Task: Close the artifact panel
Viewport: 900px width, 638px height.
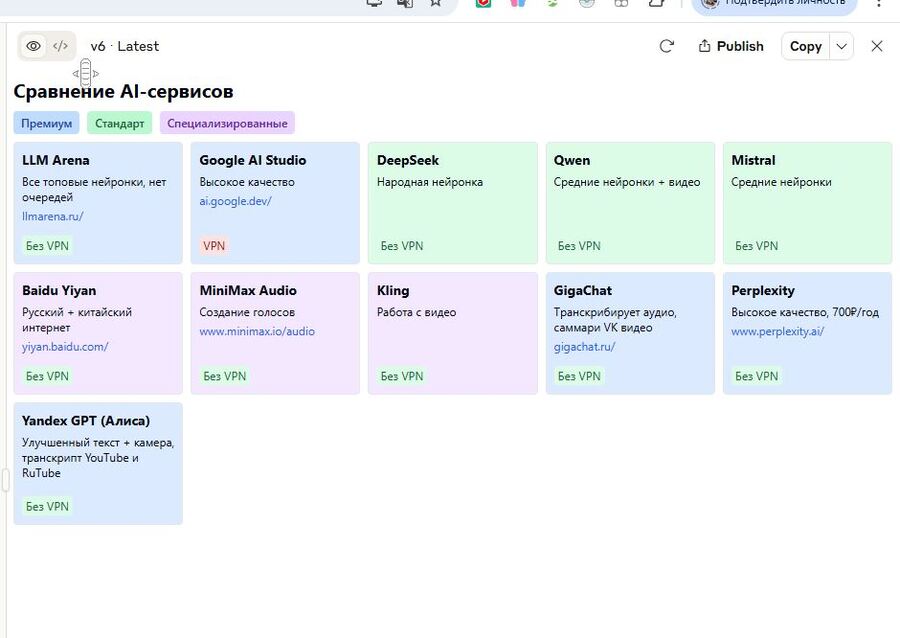Action: click(877, 46)
